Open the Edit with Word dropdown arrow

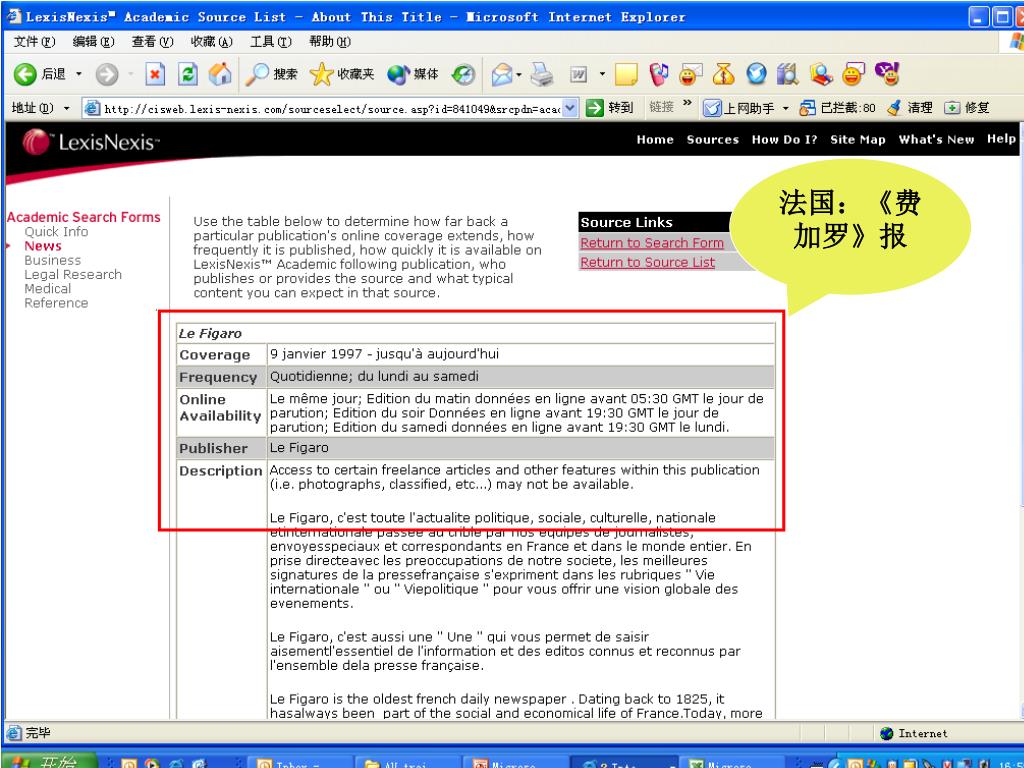click(x=601, y=74)
